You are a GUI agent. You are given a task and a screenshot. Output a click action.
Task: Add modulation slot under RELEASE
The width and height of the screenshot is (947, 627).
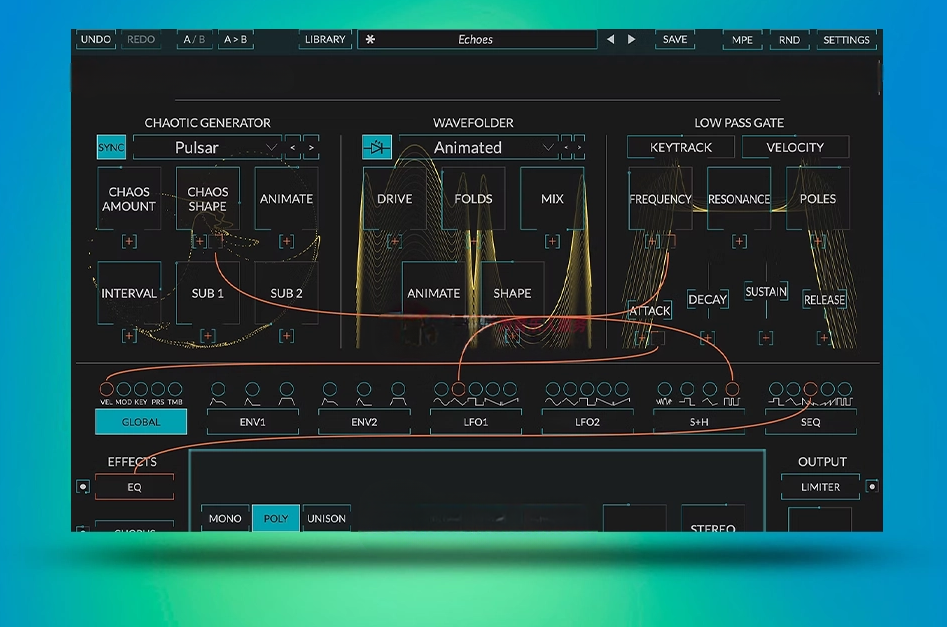tap(824, 338)
